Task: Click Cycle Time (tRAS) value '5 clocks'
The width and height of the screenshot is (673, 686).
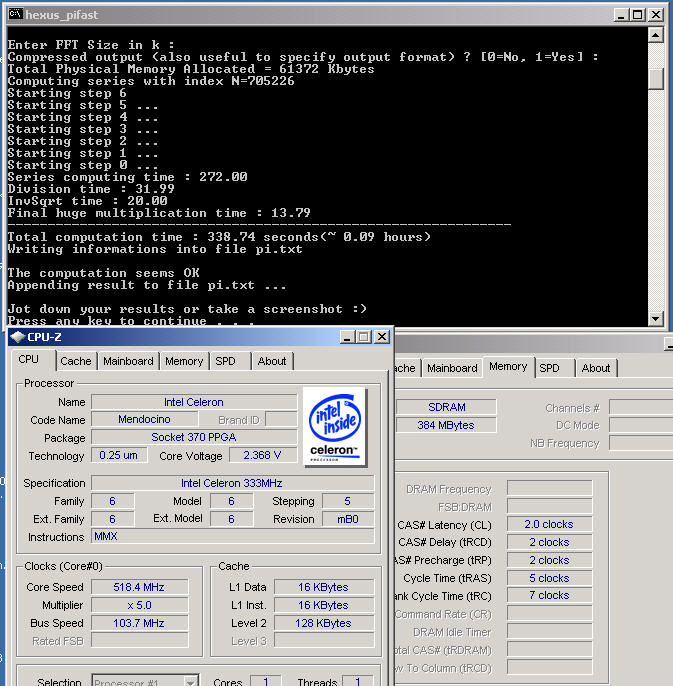Action: coord(550,578)
